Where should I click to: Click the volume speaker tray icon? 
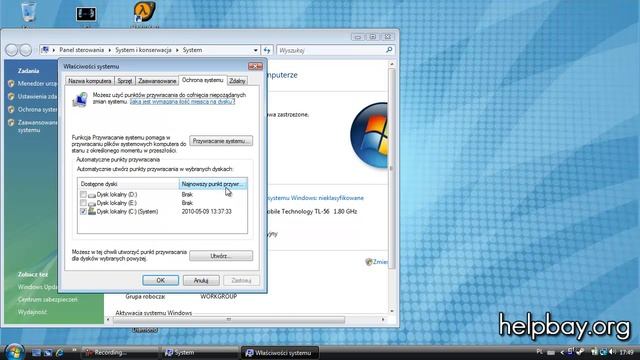pyautogui.click(x=612, y=352)
